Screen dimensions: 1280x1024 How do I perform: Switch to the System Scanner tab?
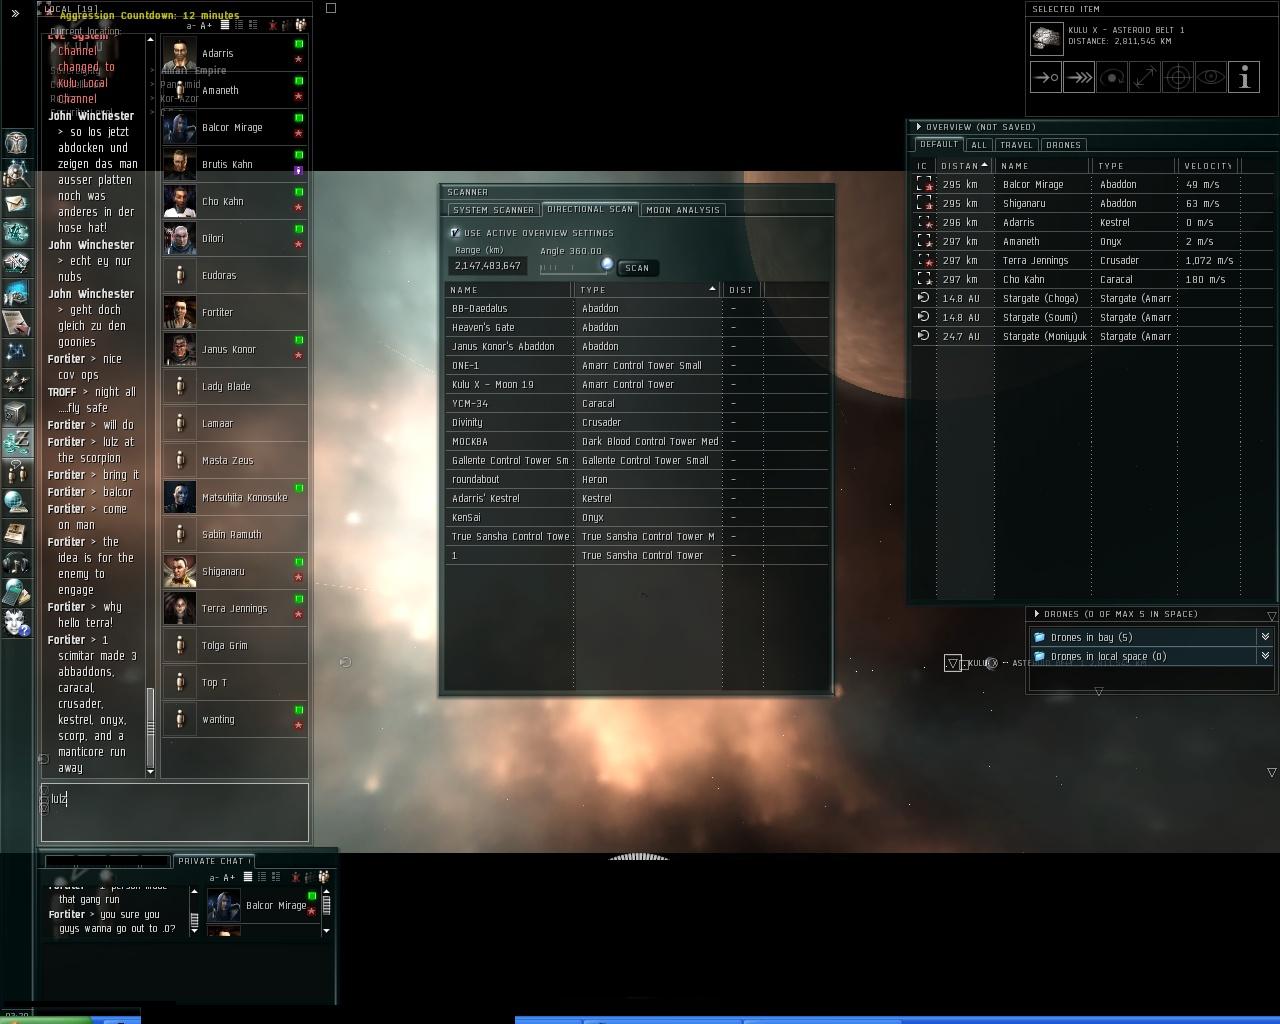pos(493,210)
